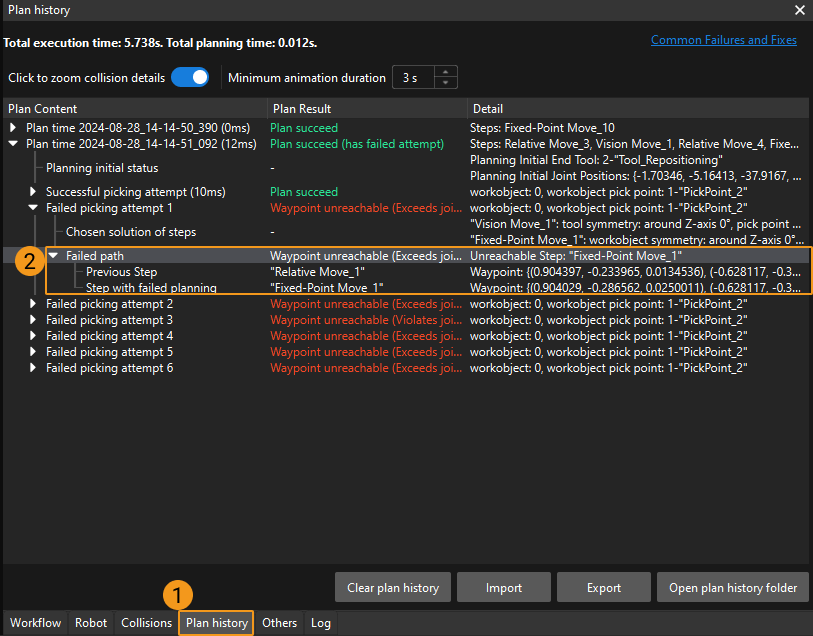Image resolution: width=813 pixels, height=636 pixels.
Task: Switch to the Collisions tab
Action: coord(147,623)
